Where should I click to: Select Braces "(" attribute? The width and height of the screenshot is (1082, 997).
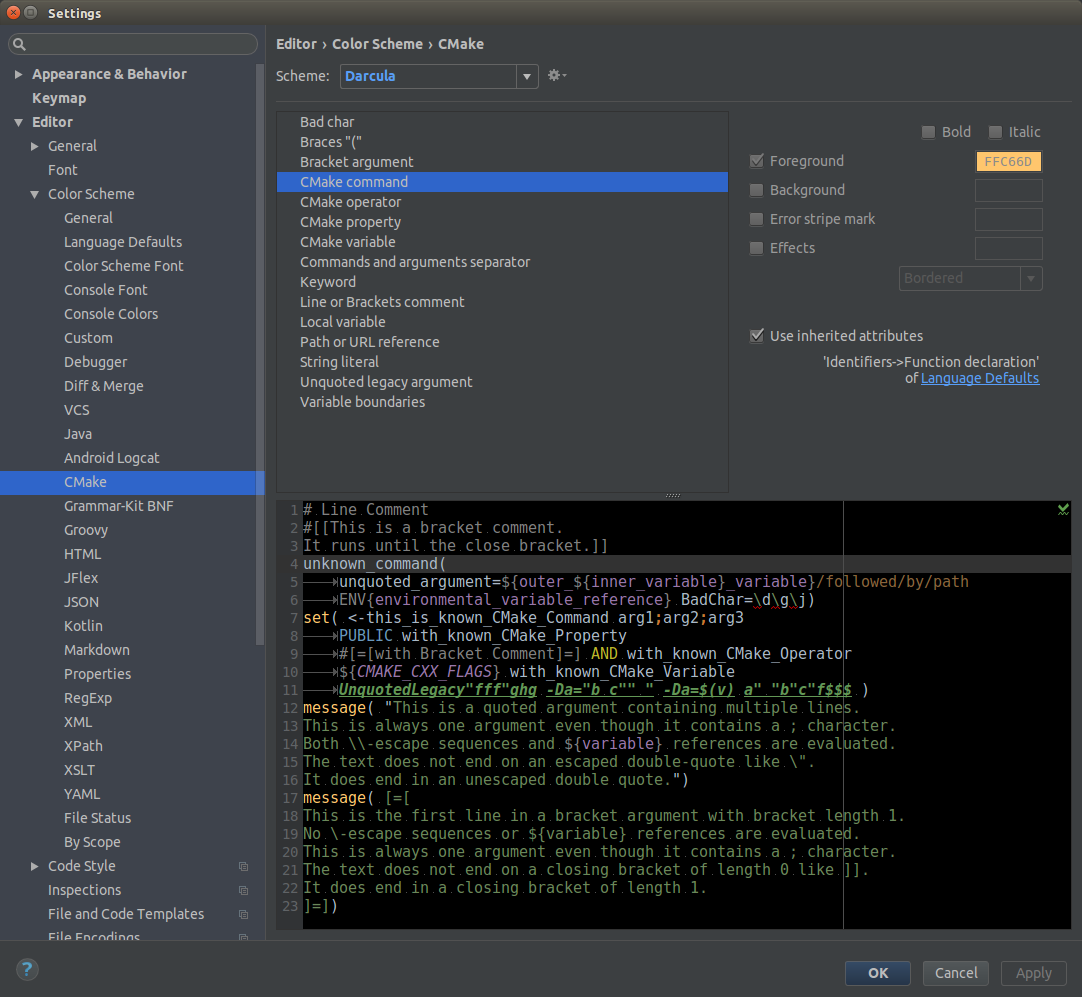coord(502,142)
